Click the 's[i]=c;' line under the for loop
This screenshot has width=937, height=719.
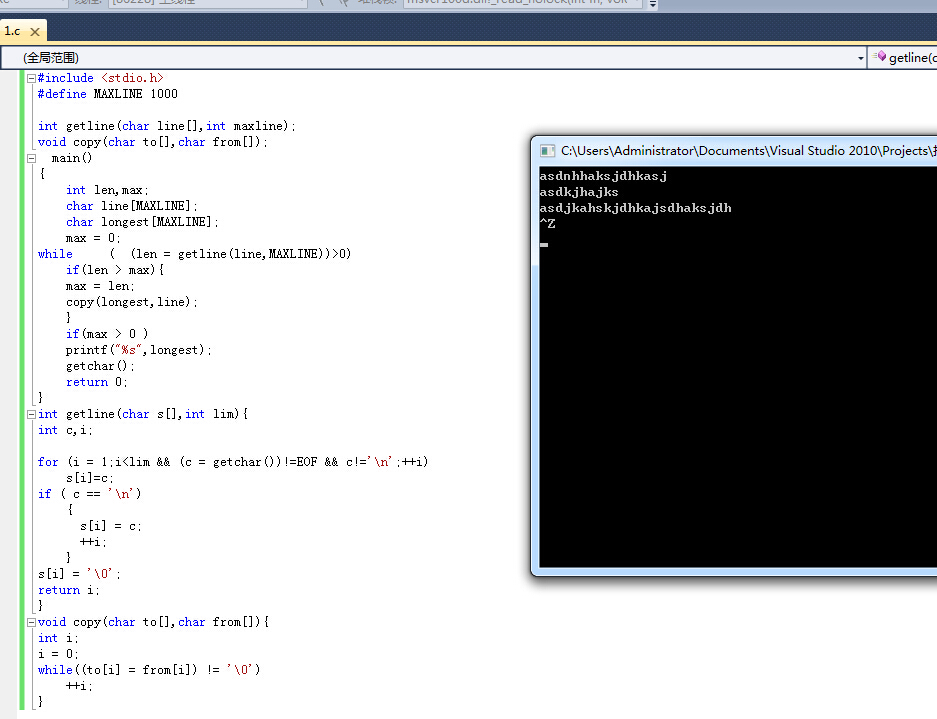[x=90, y=478]
